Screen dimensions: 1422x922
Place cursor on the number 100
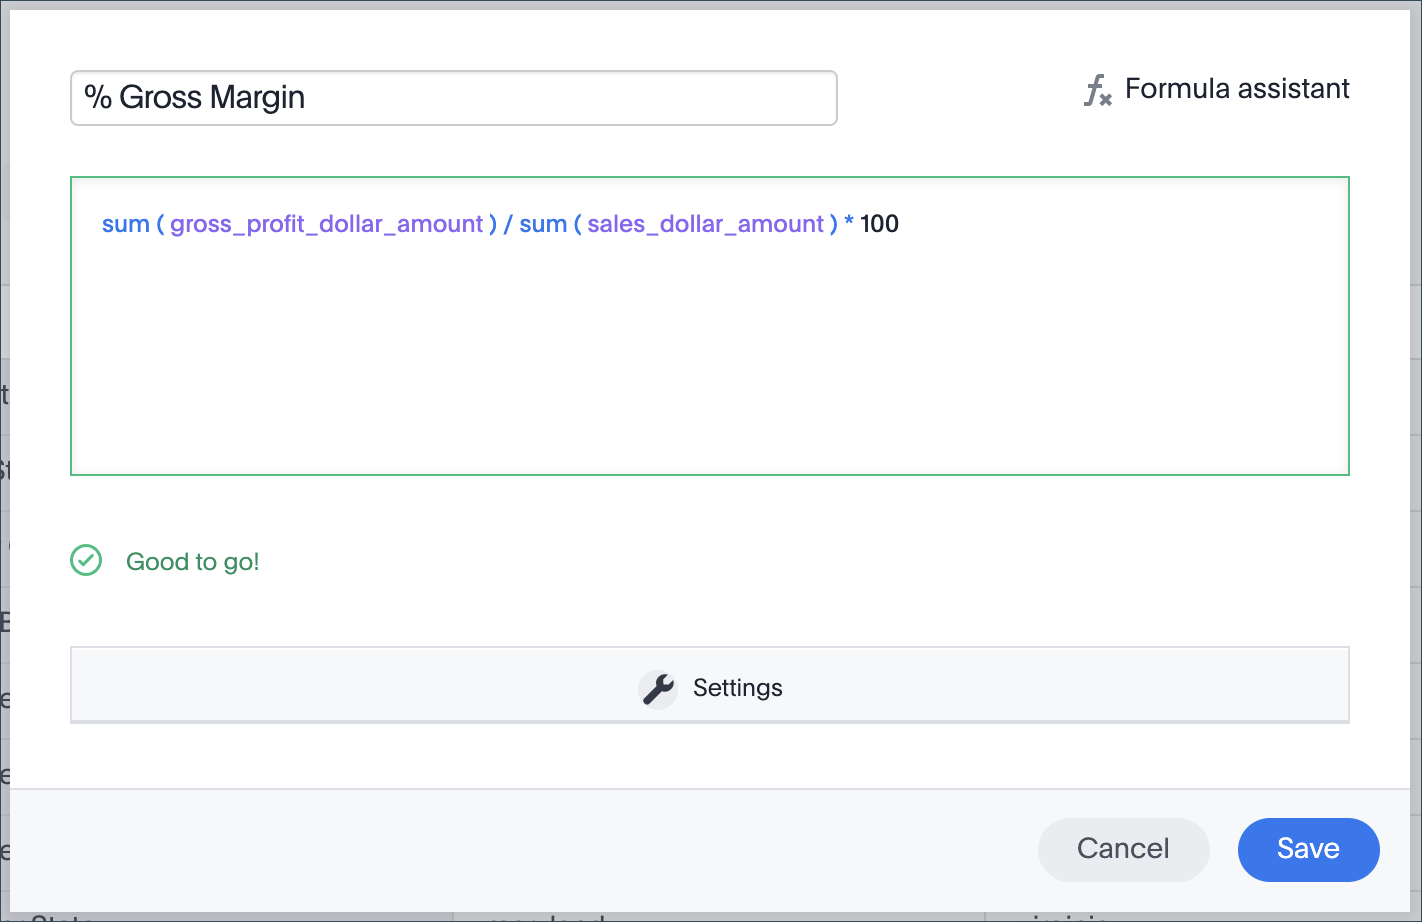879,224
